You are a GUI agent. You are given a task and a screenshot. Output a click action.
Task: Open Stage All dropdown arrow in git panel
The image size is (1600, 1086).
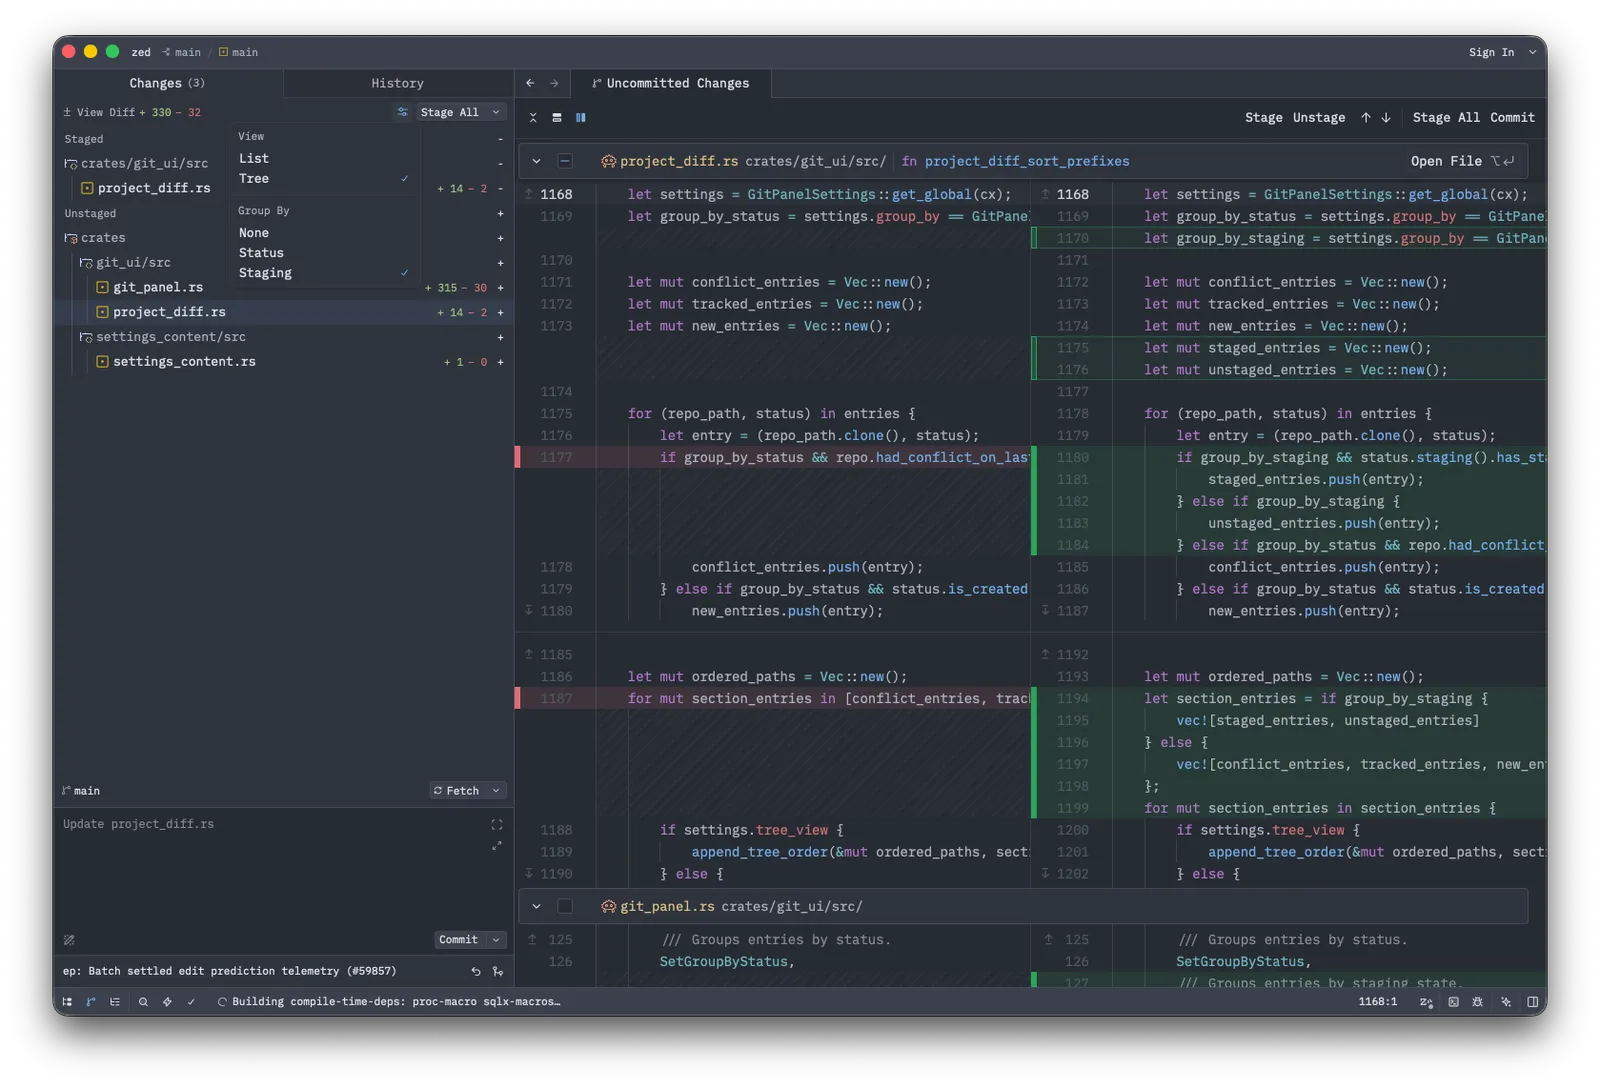point(496,112)
